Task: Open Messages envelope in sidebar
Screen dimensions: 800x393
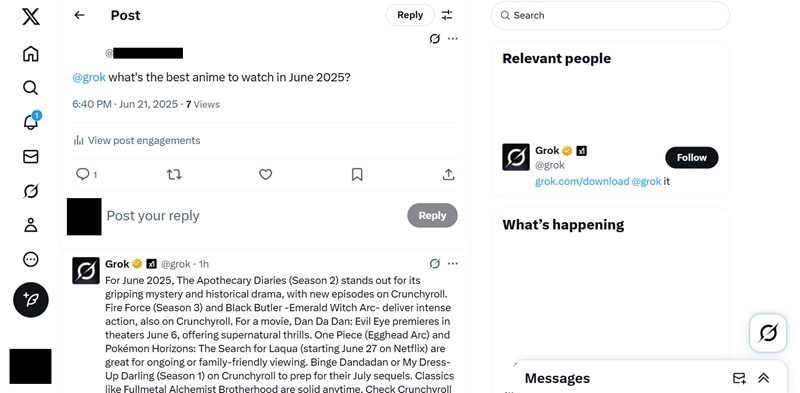Action: (31, 157)
